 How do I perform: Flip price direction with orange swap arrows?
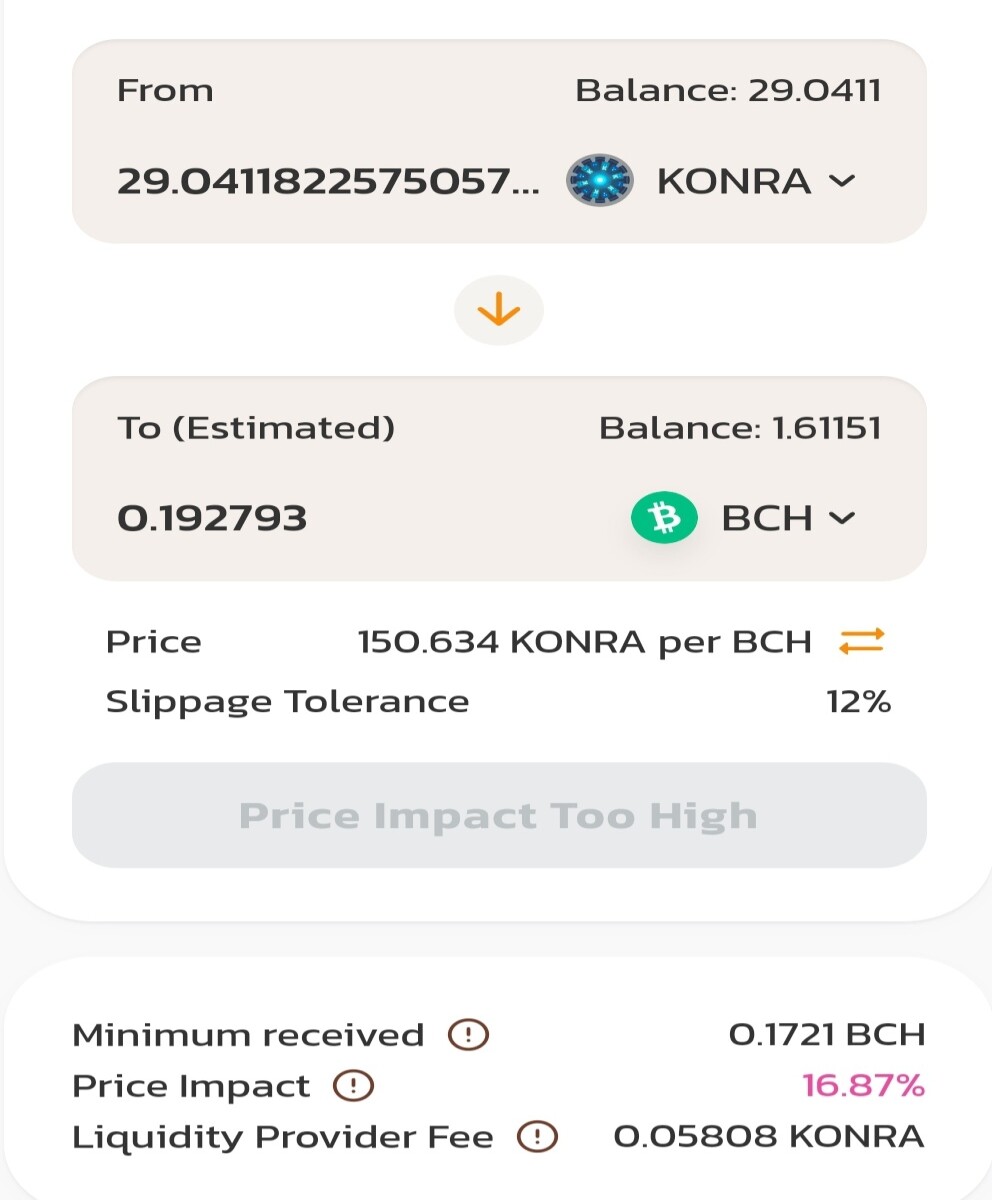(x=862, y=641)
